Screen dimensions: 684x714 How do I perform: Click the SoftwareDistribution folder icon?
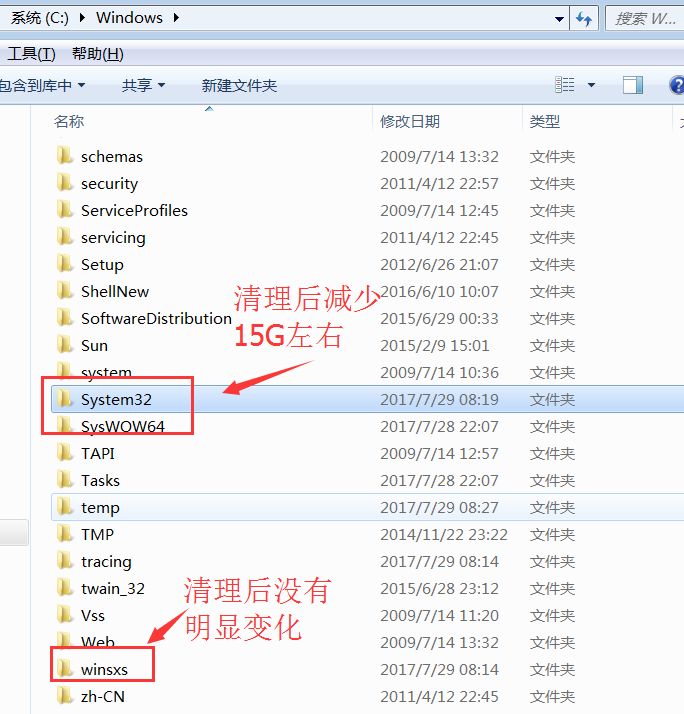65,318
